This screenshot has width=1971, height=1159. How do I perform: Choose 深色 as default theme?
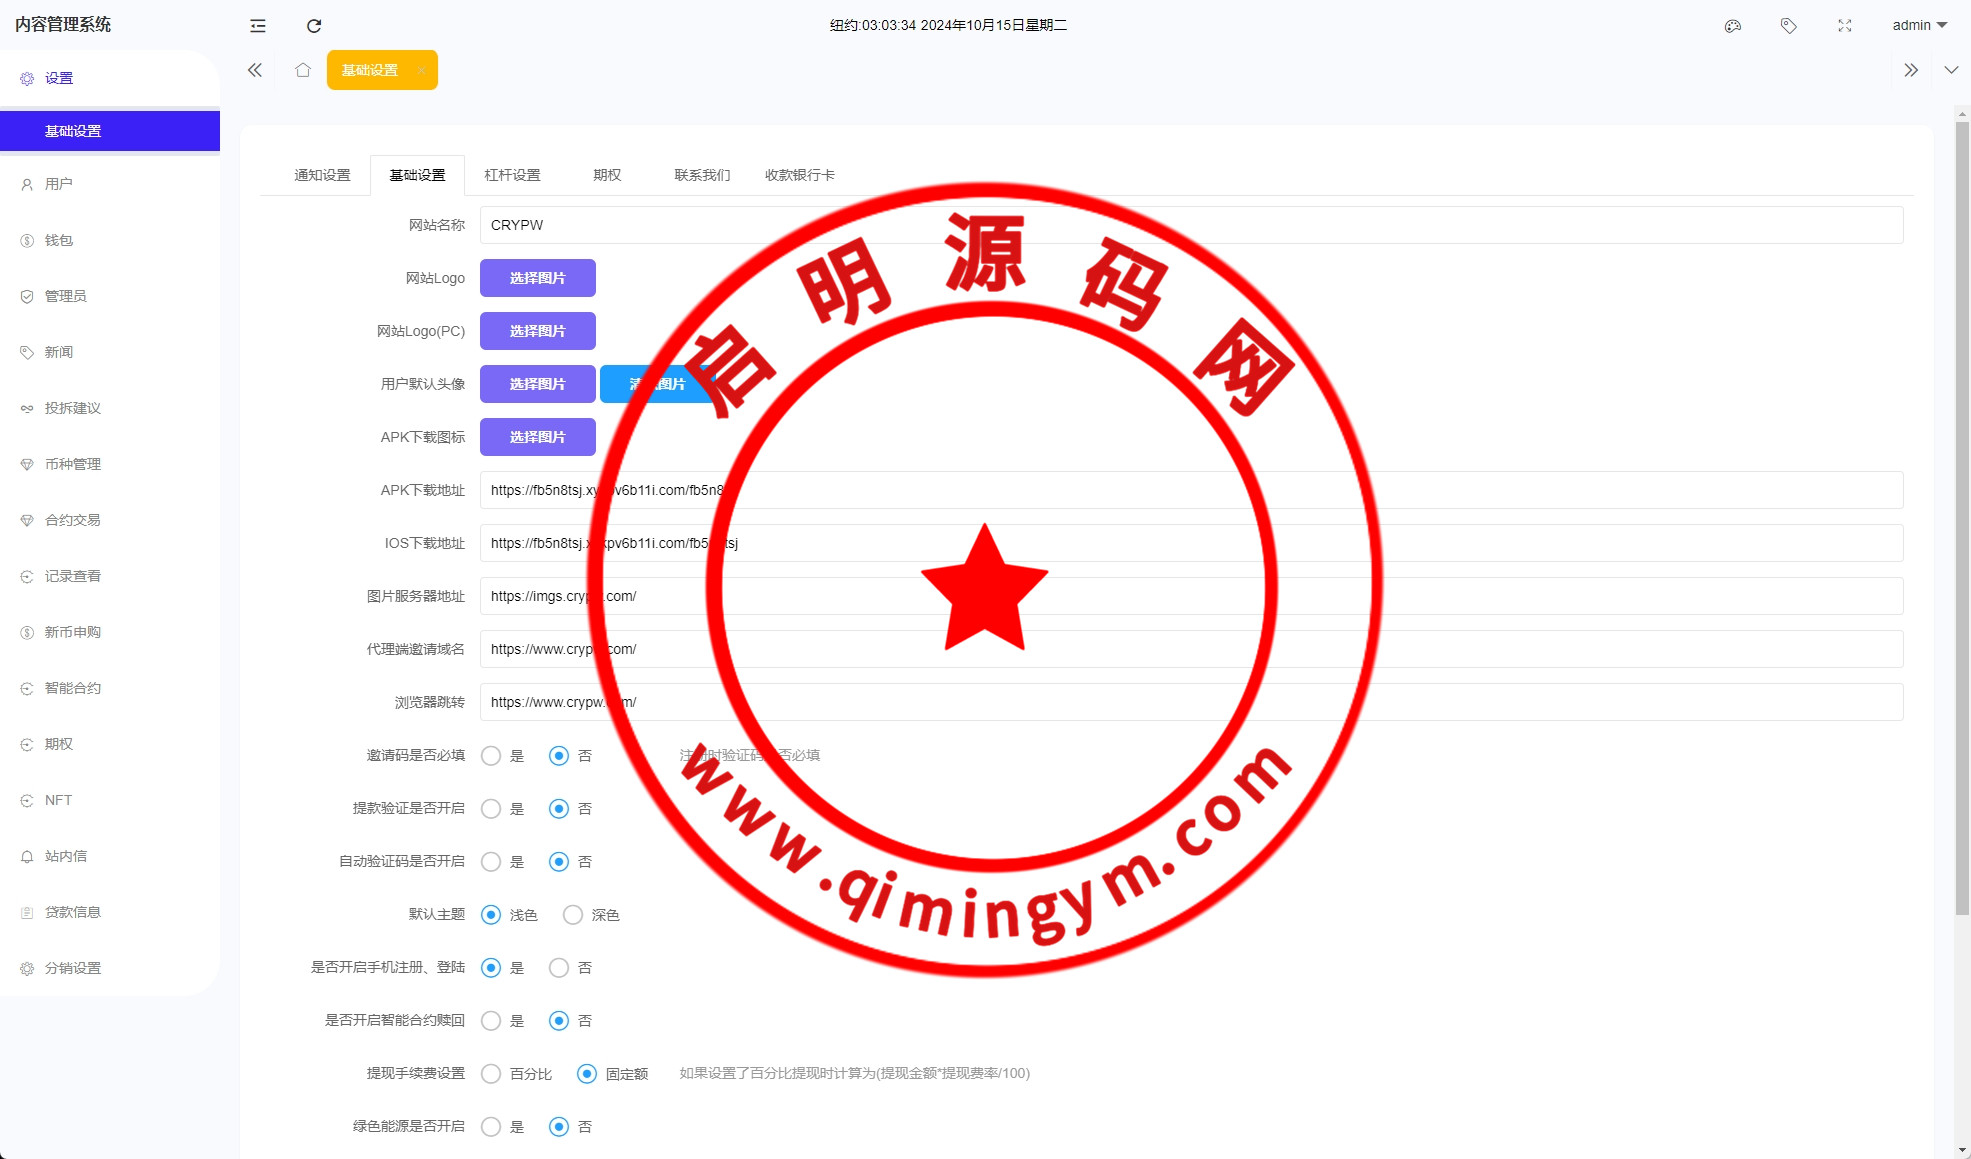tap(573, 915)
